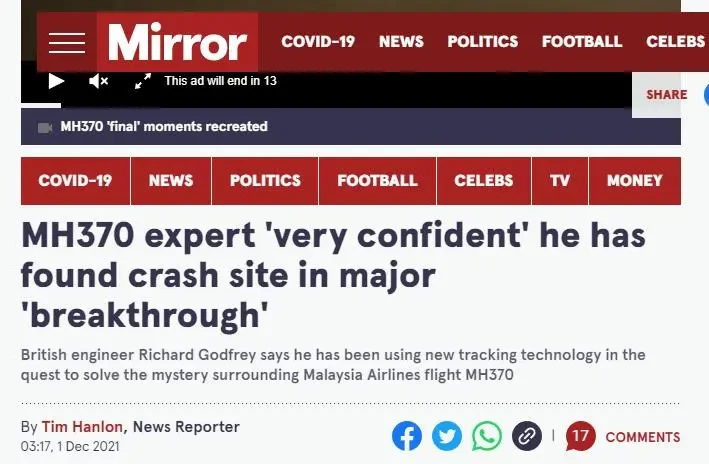Open the hamburger menu icon
Viewport: 709px width, 464px height.
(66, 43)
